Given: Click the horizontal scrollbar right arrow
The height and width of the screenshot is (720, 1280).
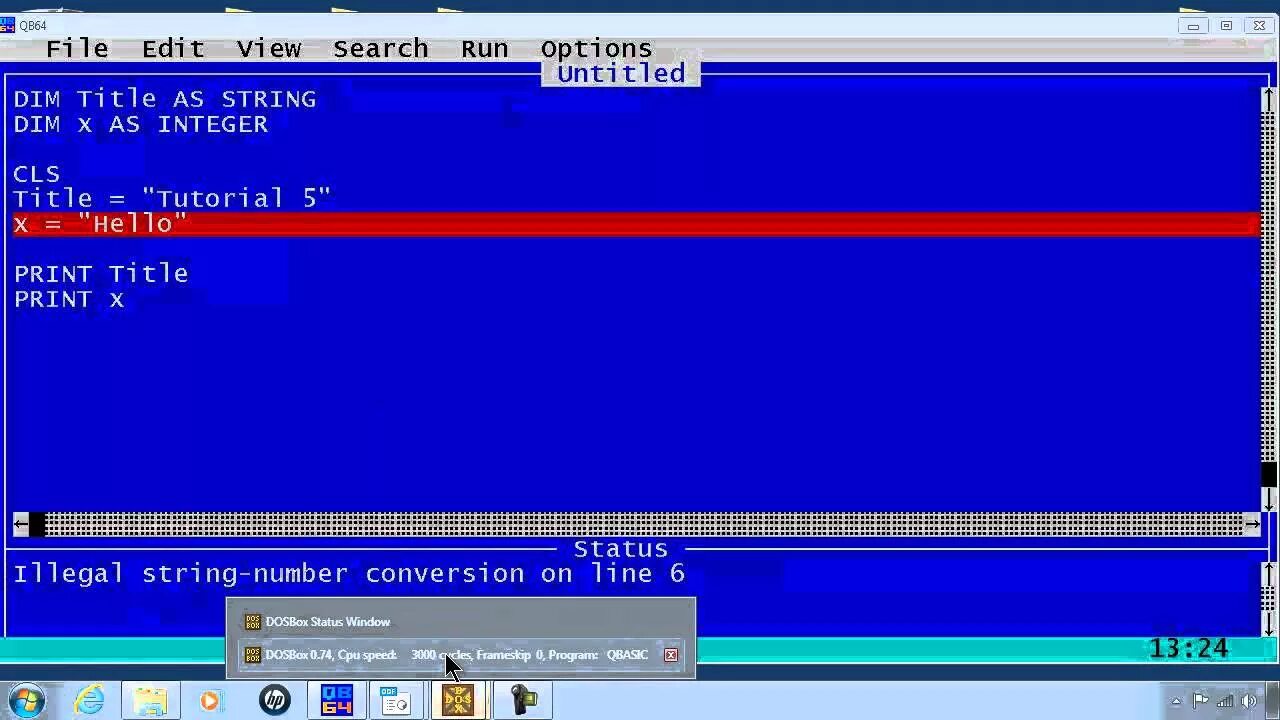Looking at the screenshot, I should tap(1252, 523).
